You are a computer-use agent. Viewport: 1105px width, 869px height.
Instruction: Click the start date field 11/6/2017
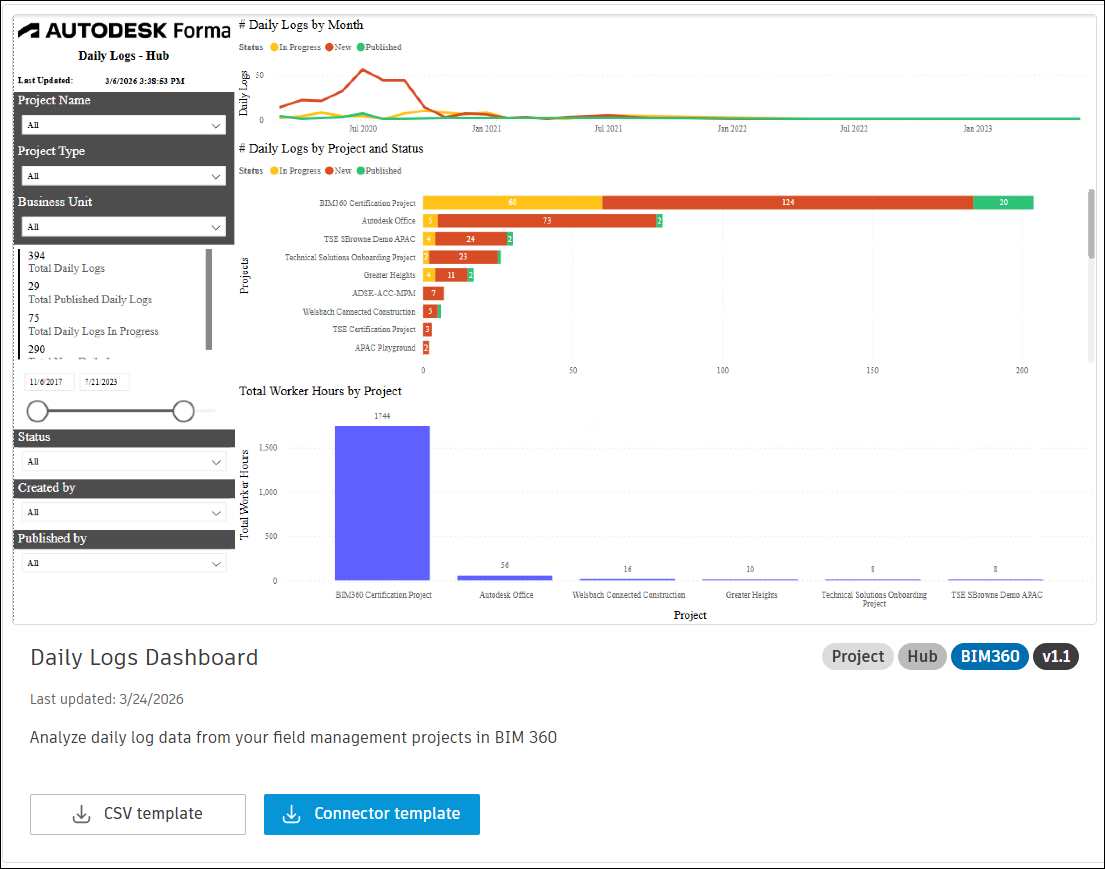(49, 382)
